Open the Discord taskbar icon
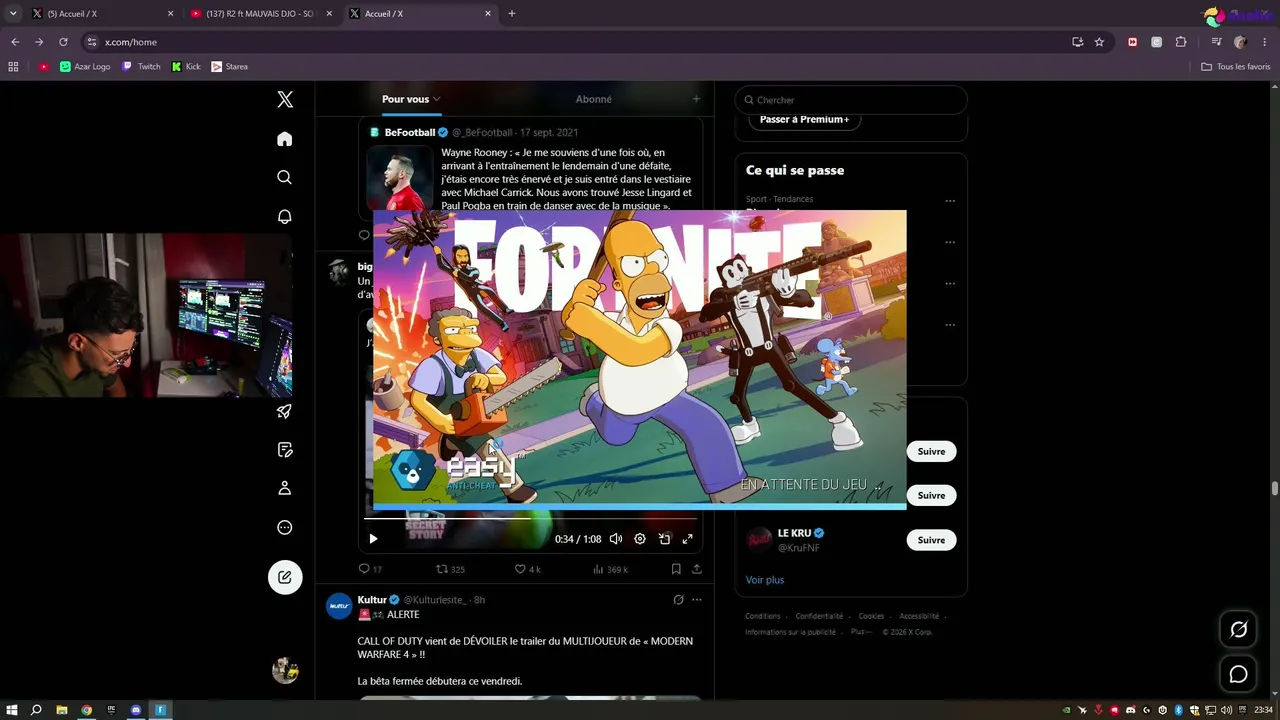 click(x=136, y=710)
